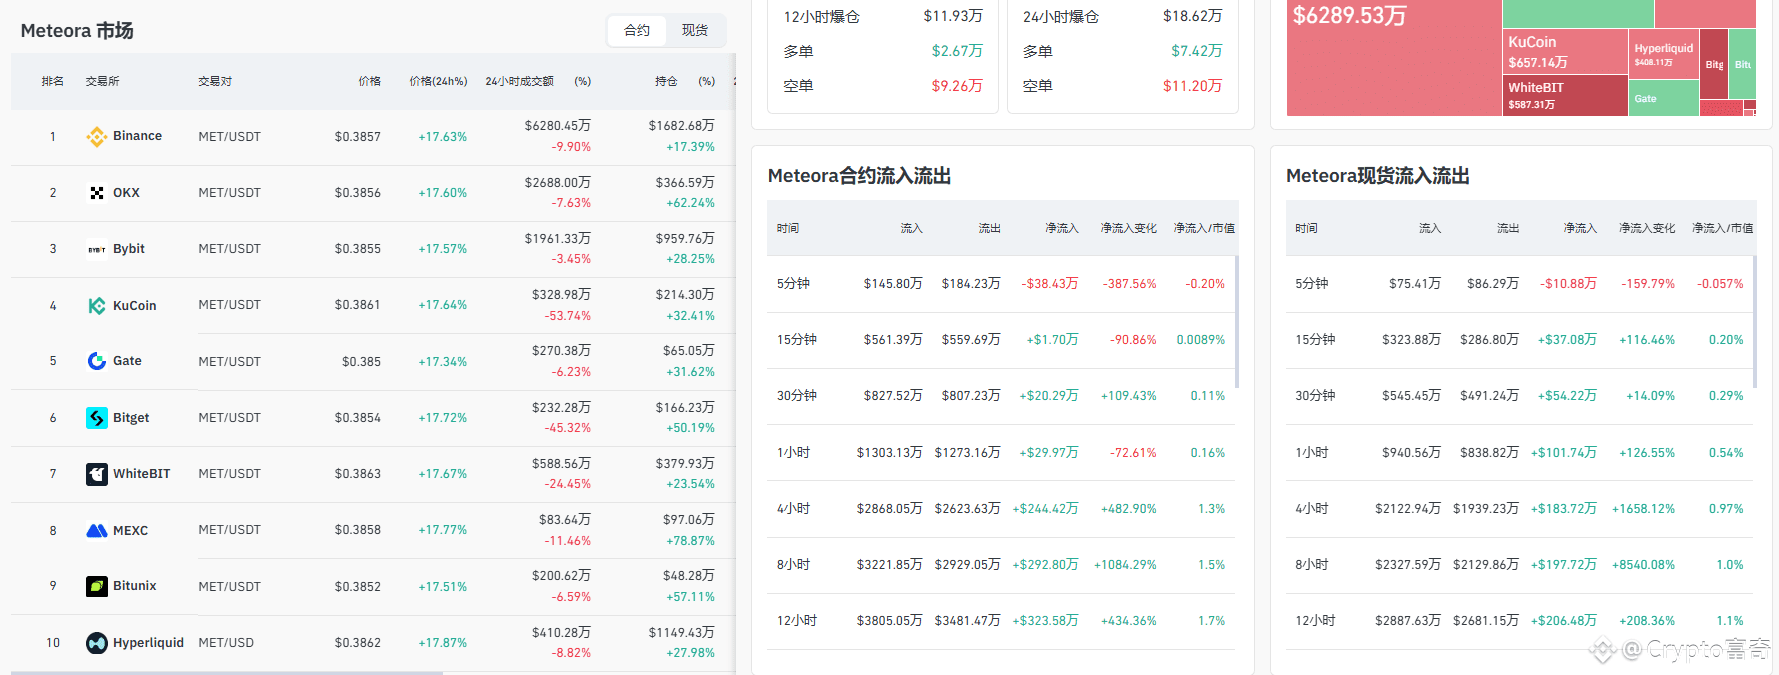
Task: Click the Bitget exchange logo icon
Action: pos(96,418)
